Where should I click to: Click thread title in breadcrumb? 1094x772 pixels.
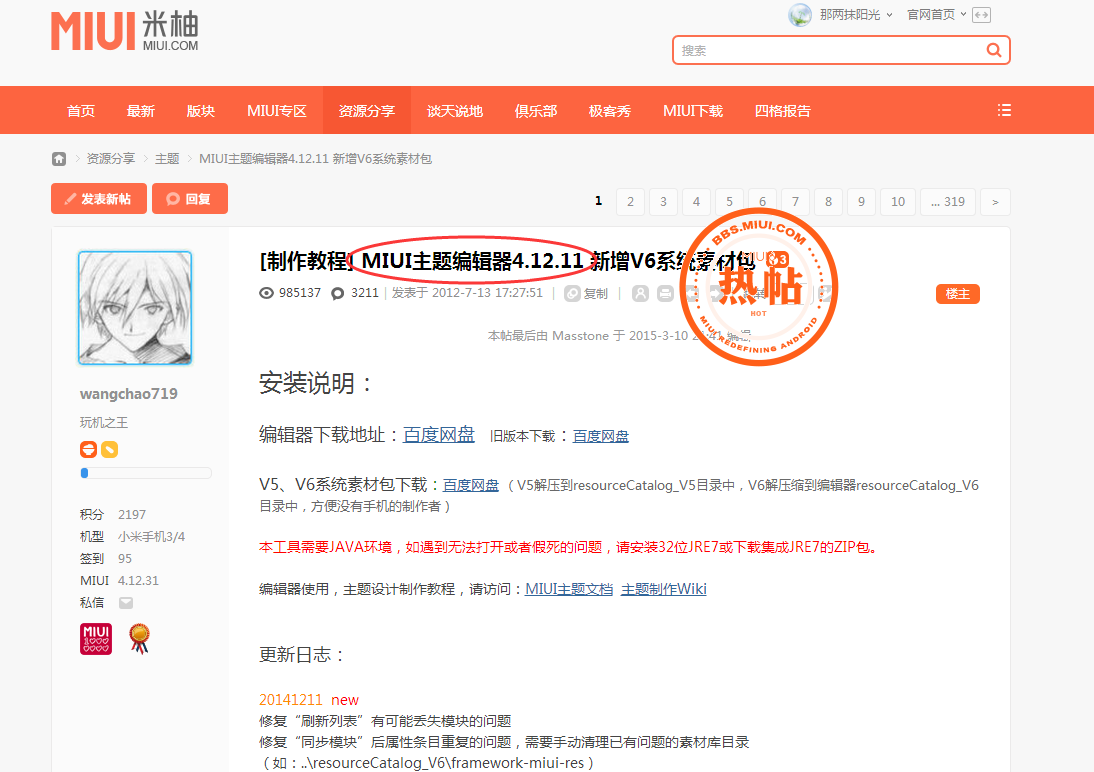pos(315,158)
